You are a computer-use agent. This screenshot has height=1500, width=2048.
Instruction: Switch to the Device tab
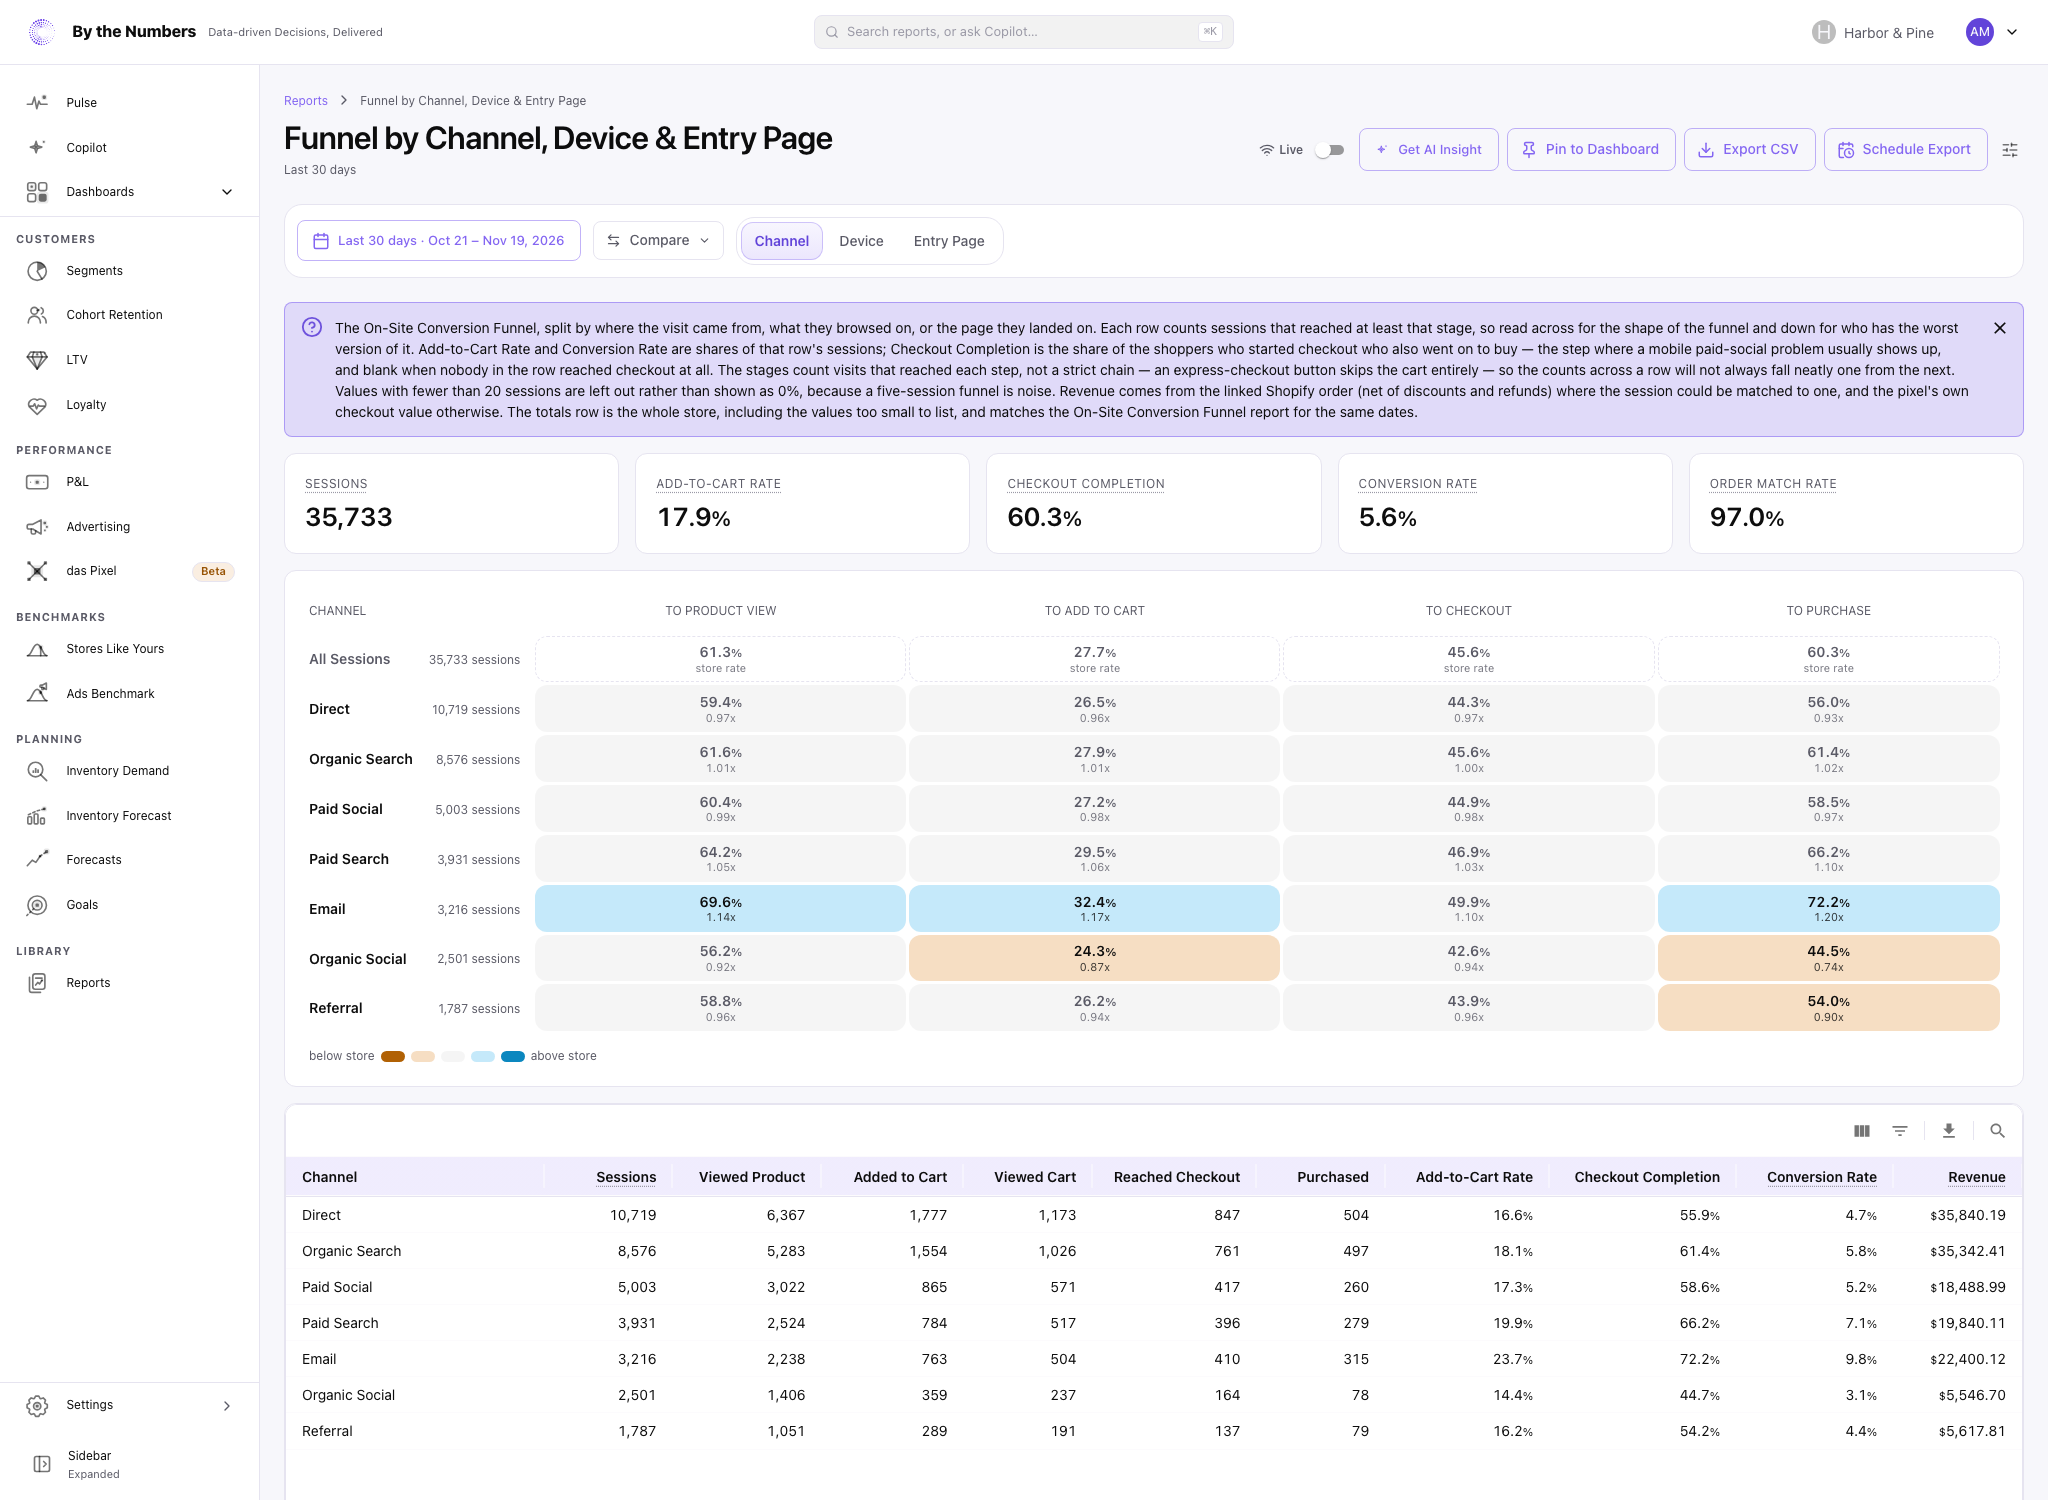[x=861, y=241]
